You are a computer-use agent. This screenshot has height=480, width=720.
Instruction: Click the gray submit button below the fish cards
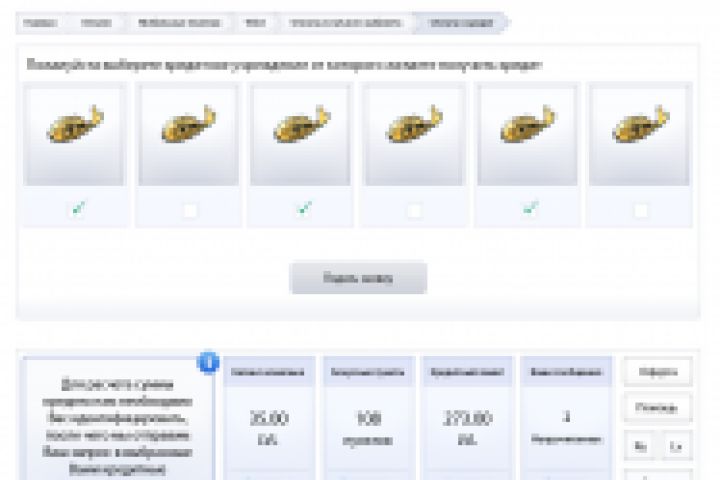(359, 278)
